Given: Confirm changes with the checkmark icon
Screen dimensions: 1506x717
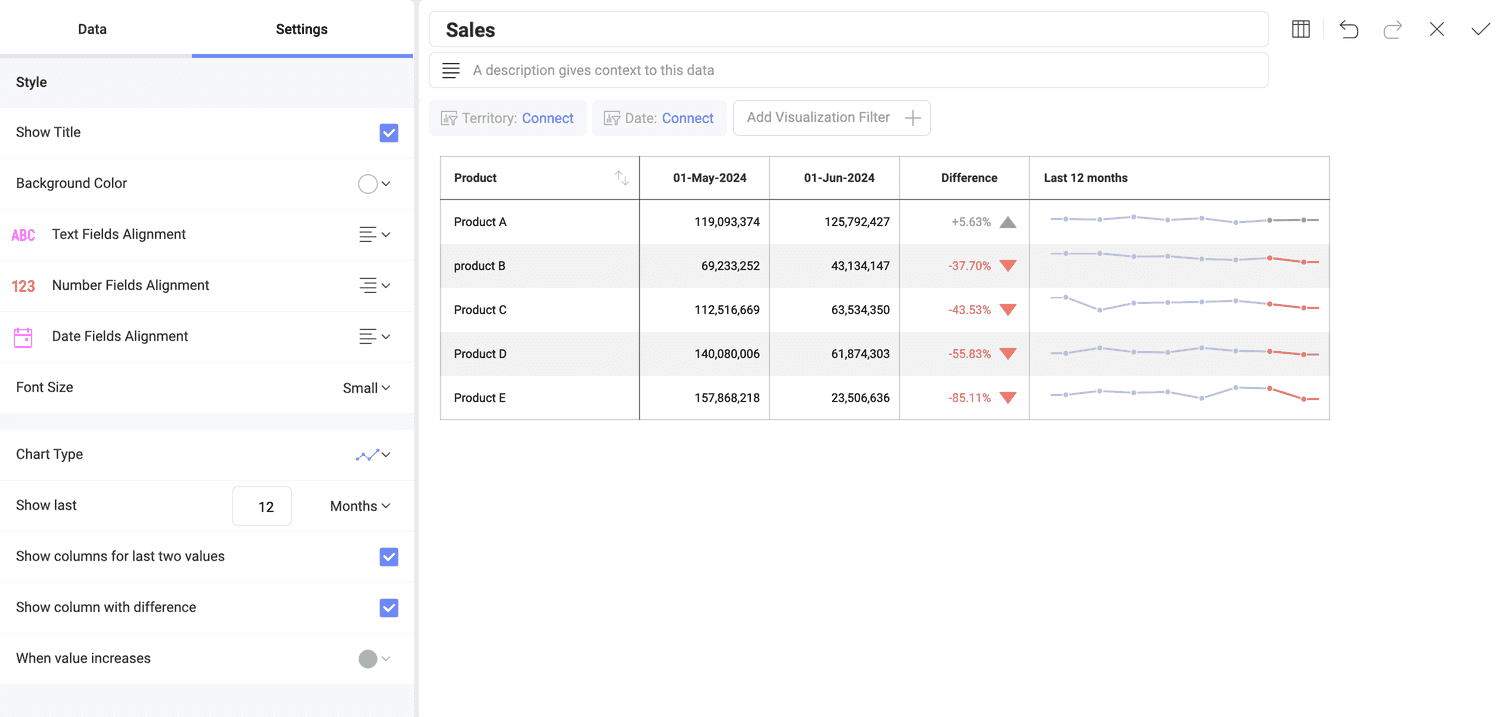Looking at the screenshot, I should 1481,29.
